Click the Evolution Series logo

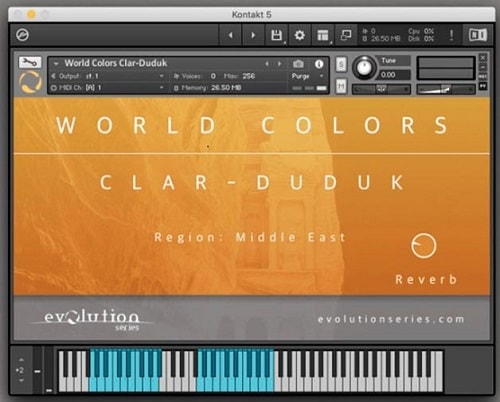(92, 319)
